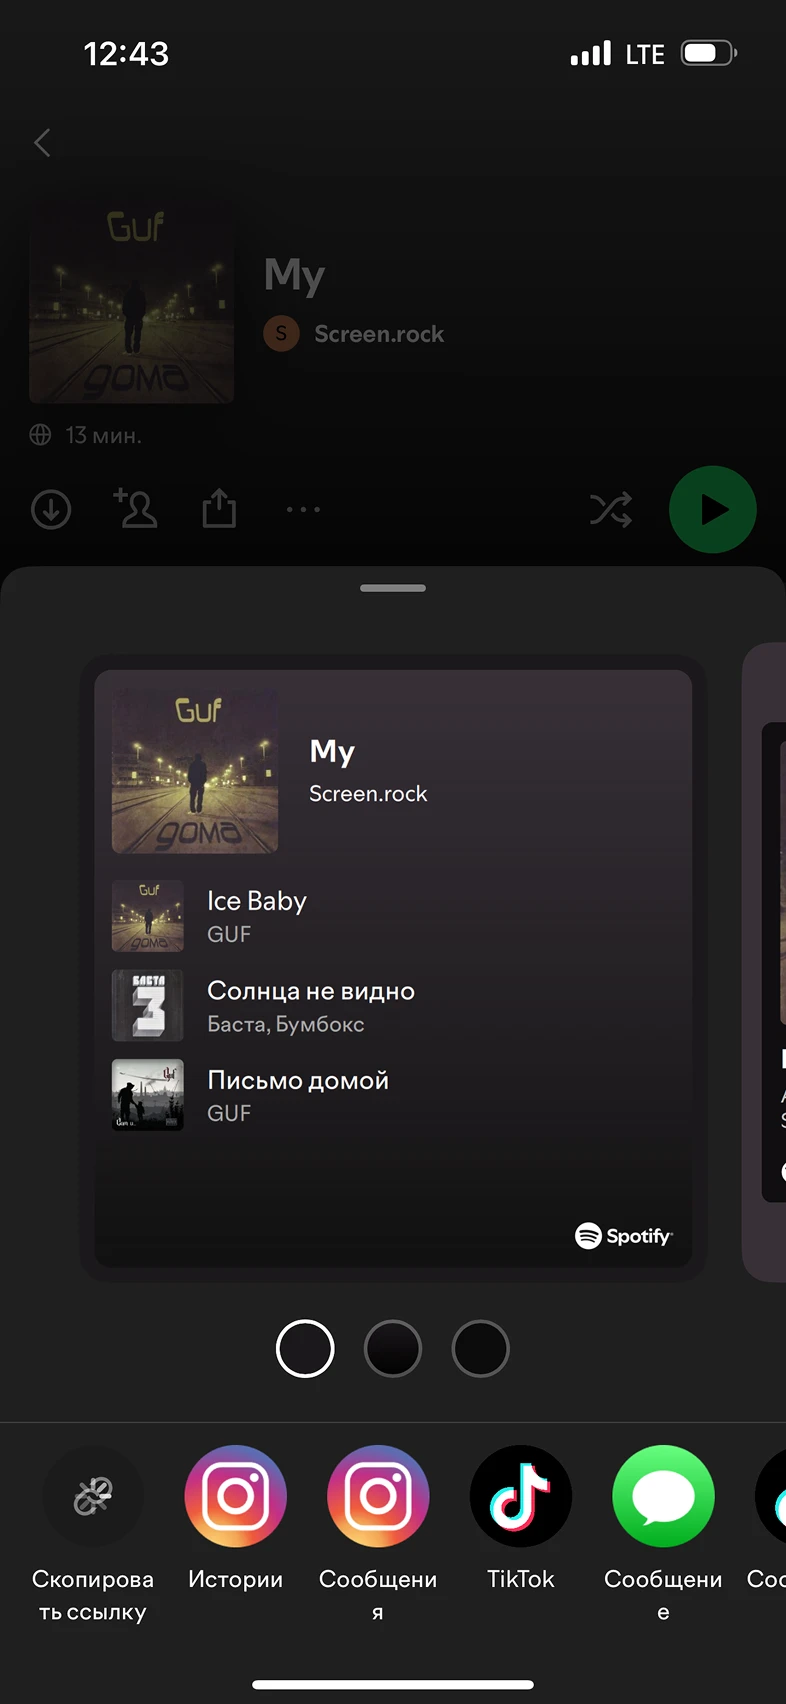This screenshot has height=1704, width=786.
Task: Tap the add collaborator icon
Action: (x=136, y=508)
